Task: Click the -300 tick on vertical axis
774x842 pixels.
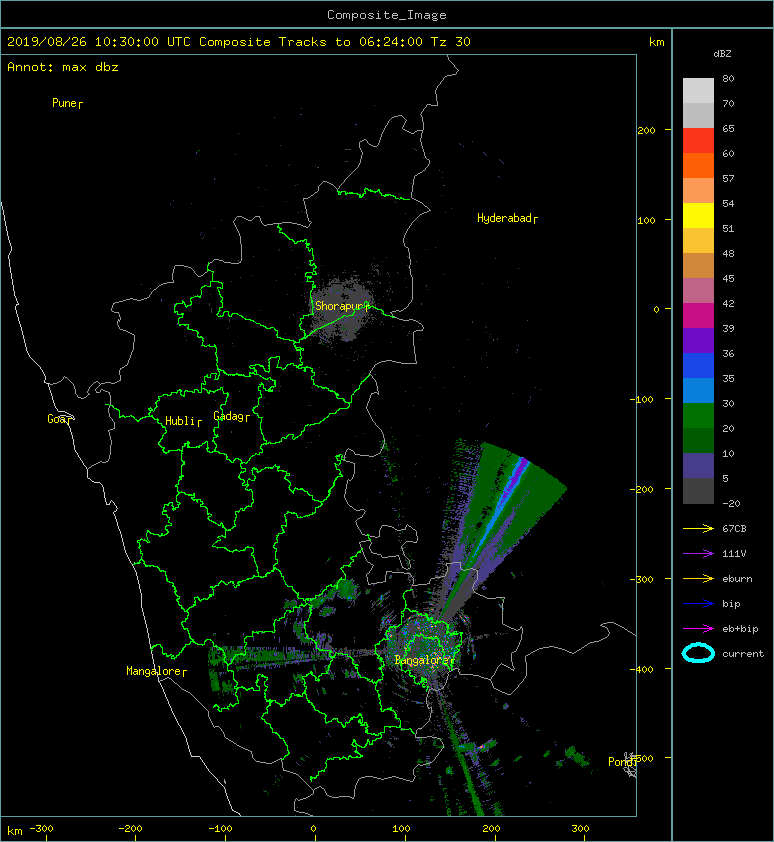Action: point(641,579)
